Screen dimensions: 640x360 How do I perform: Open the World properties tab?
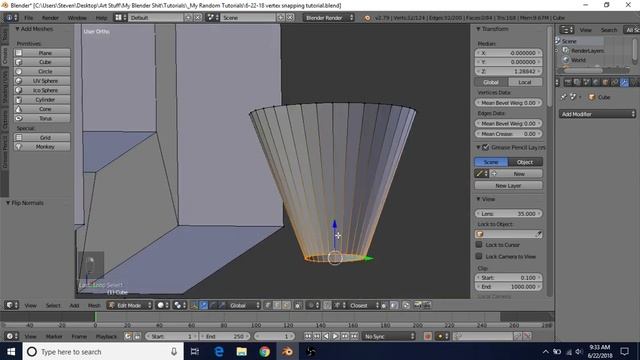tap(596, 82)
